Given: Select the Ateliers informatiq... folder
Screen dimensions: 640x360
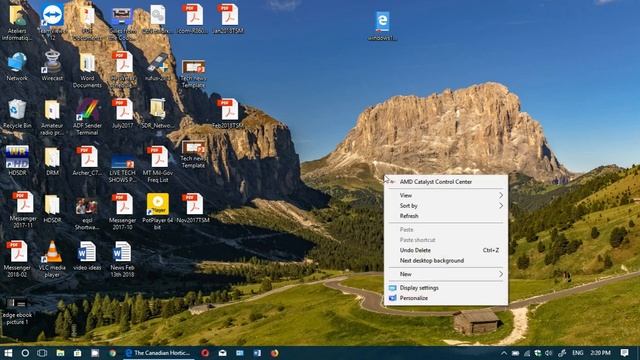Looking at the screenshot, I should point(17,22).
